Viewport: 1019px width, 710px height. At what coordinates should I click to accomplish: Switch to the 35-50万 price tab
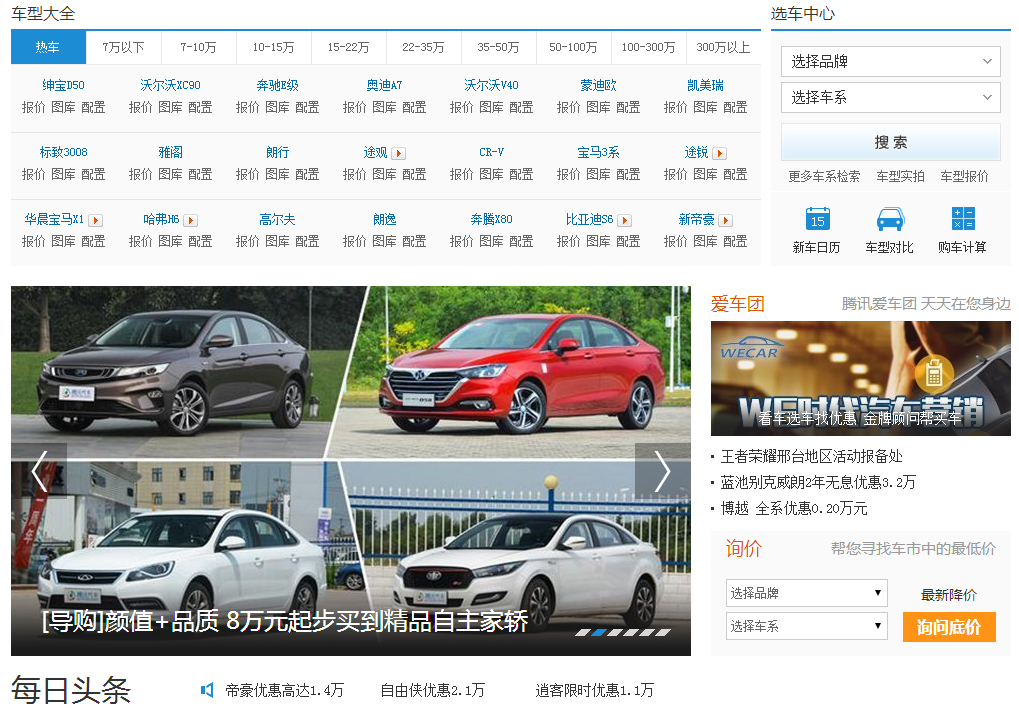[498, 47]
